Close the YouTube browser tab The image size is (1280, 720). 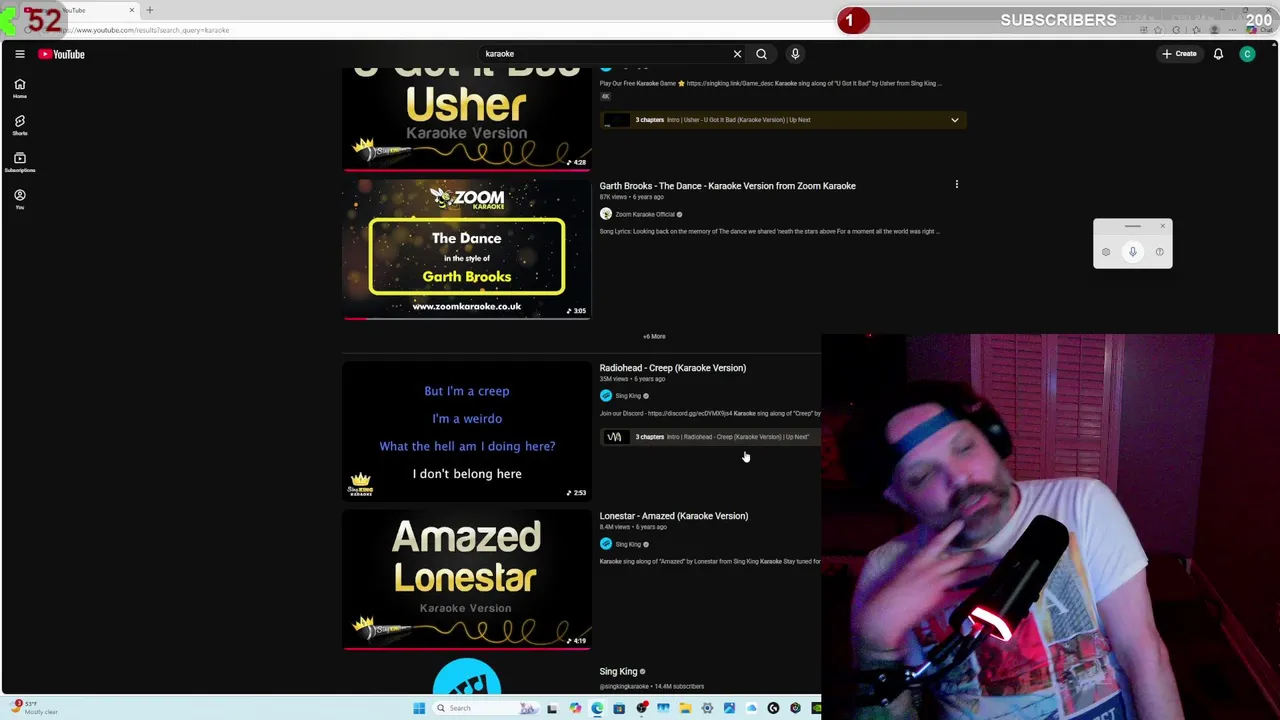coord(131,10)
